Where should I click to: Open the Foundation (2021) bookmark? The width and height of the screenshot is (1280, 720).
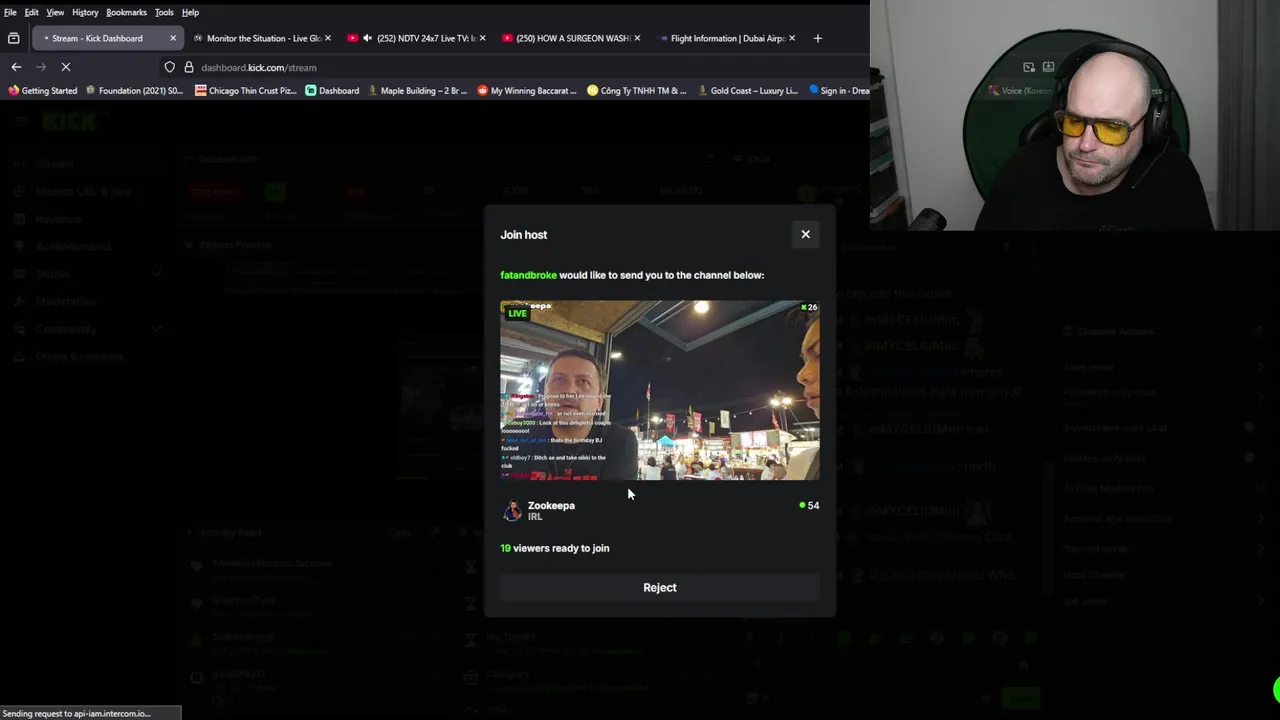click(x=134, y=90)
